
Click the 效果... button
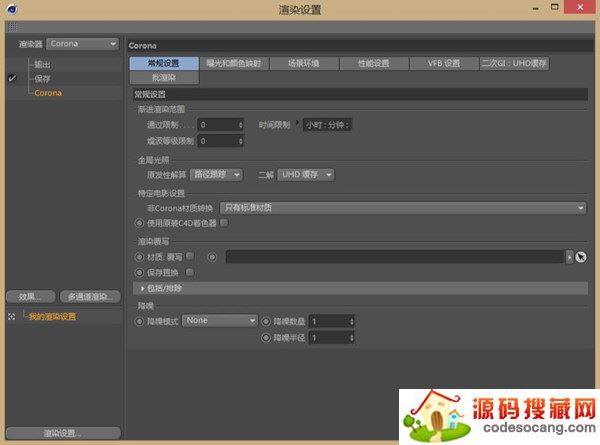[28, 297]
